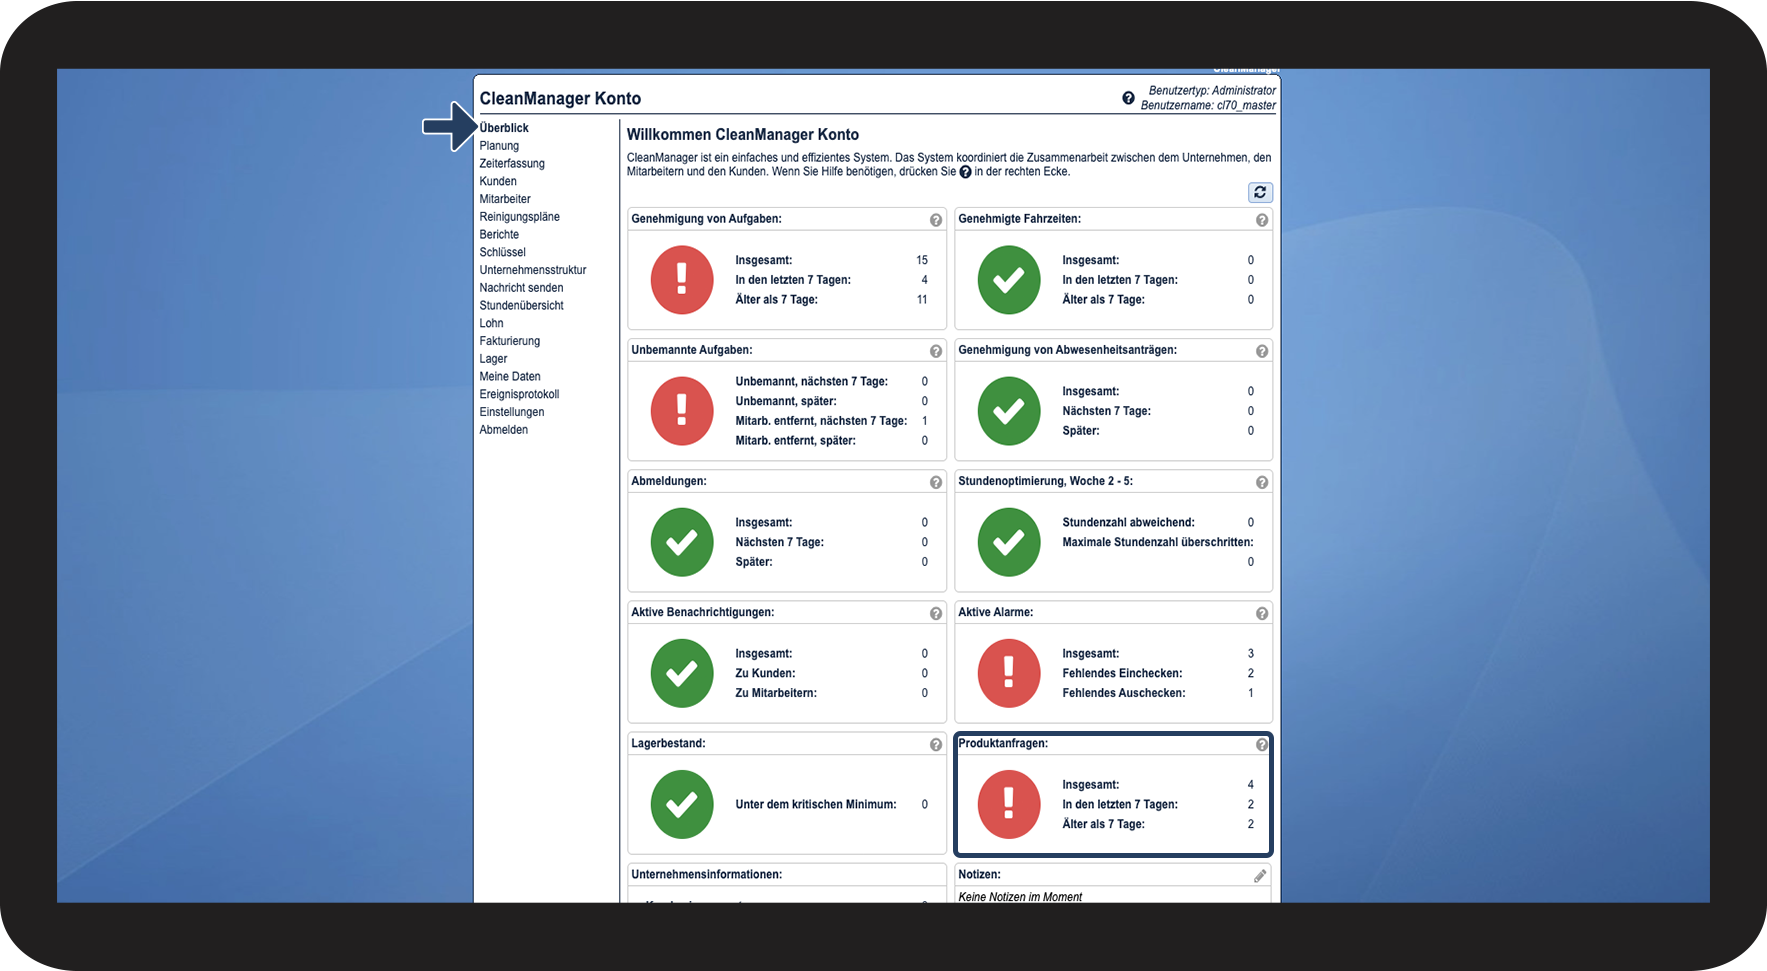
Task: Open help for Genehmigte Fahrzeiten panel
Action: point(1262,220)
